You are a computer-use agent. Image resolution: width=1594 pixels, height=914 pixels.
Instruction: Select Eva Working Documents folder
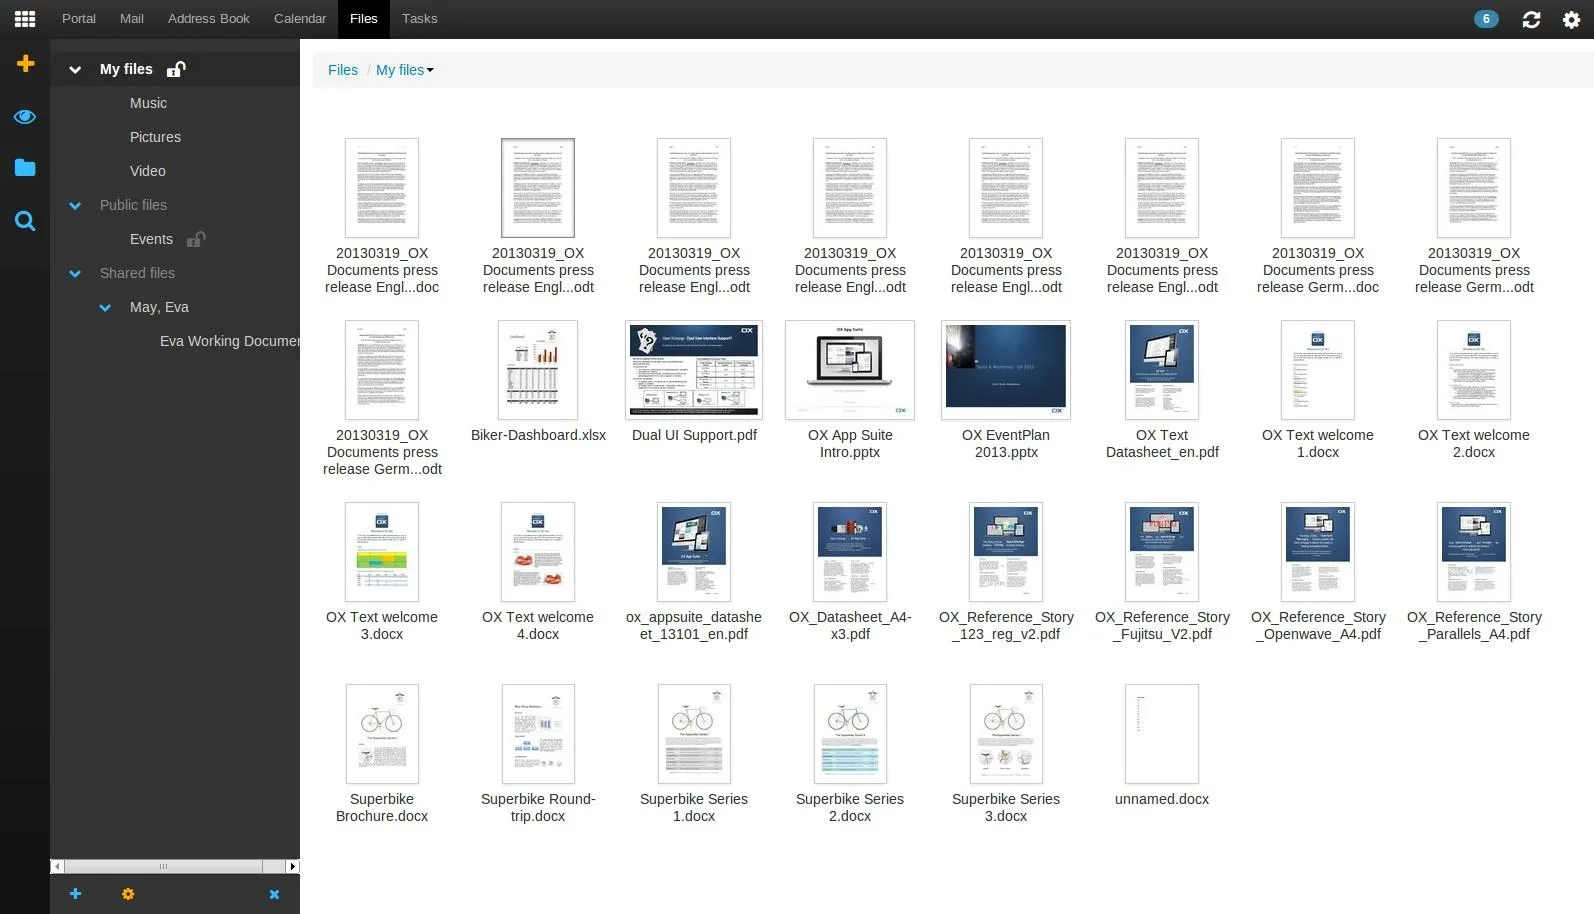click(x=229, y=341)
